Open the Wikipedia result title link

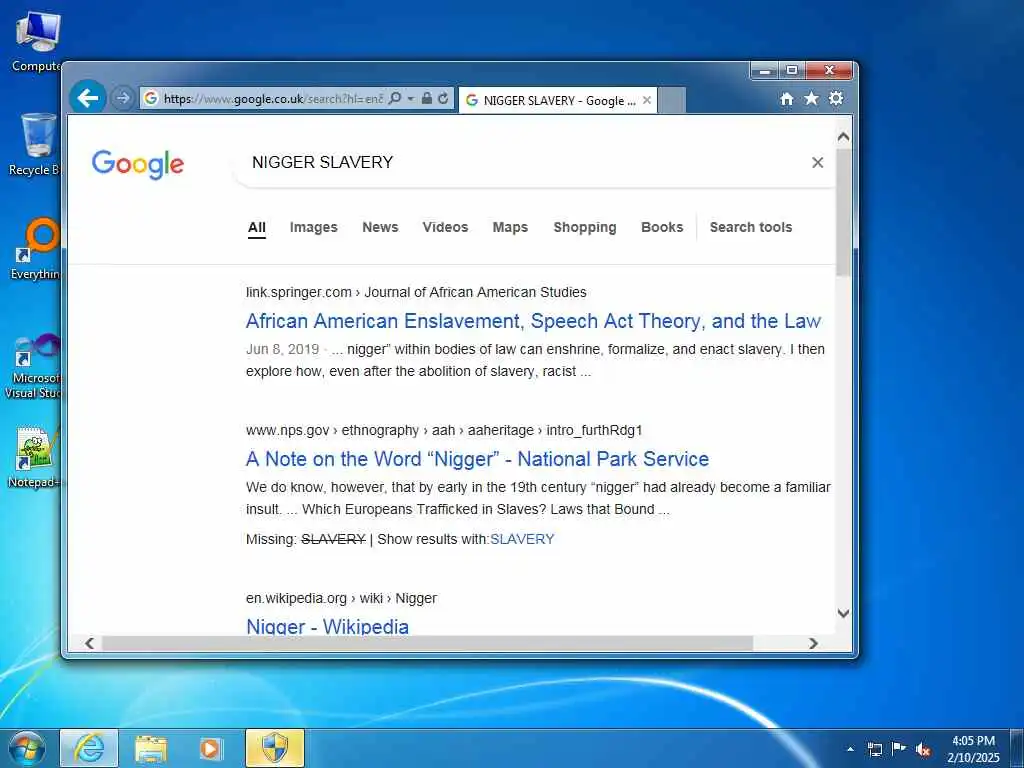[328, 626]
